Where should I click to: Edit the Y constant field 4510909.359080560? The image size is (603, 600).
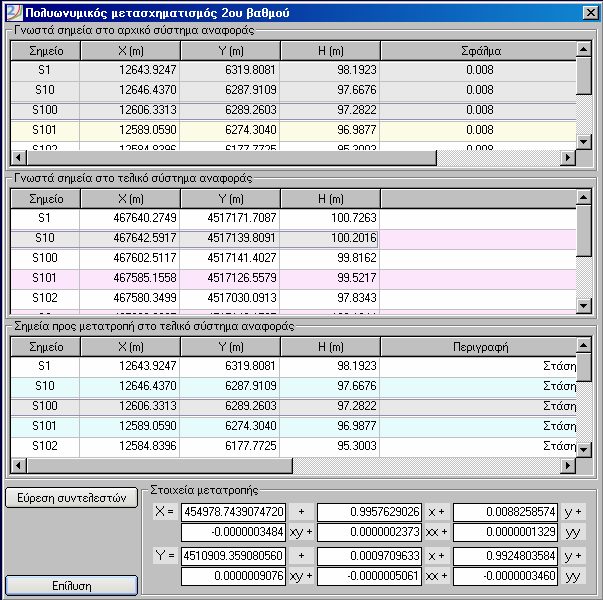tap(233, 556)
